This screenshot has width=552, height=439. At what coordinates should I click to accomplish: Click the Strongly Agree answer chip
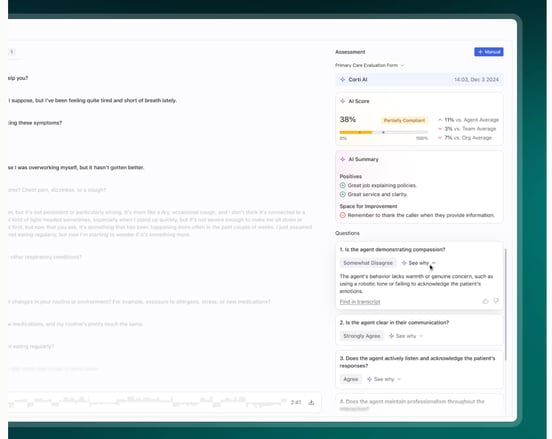pyautogui.click(x=362, y=336)
